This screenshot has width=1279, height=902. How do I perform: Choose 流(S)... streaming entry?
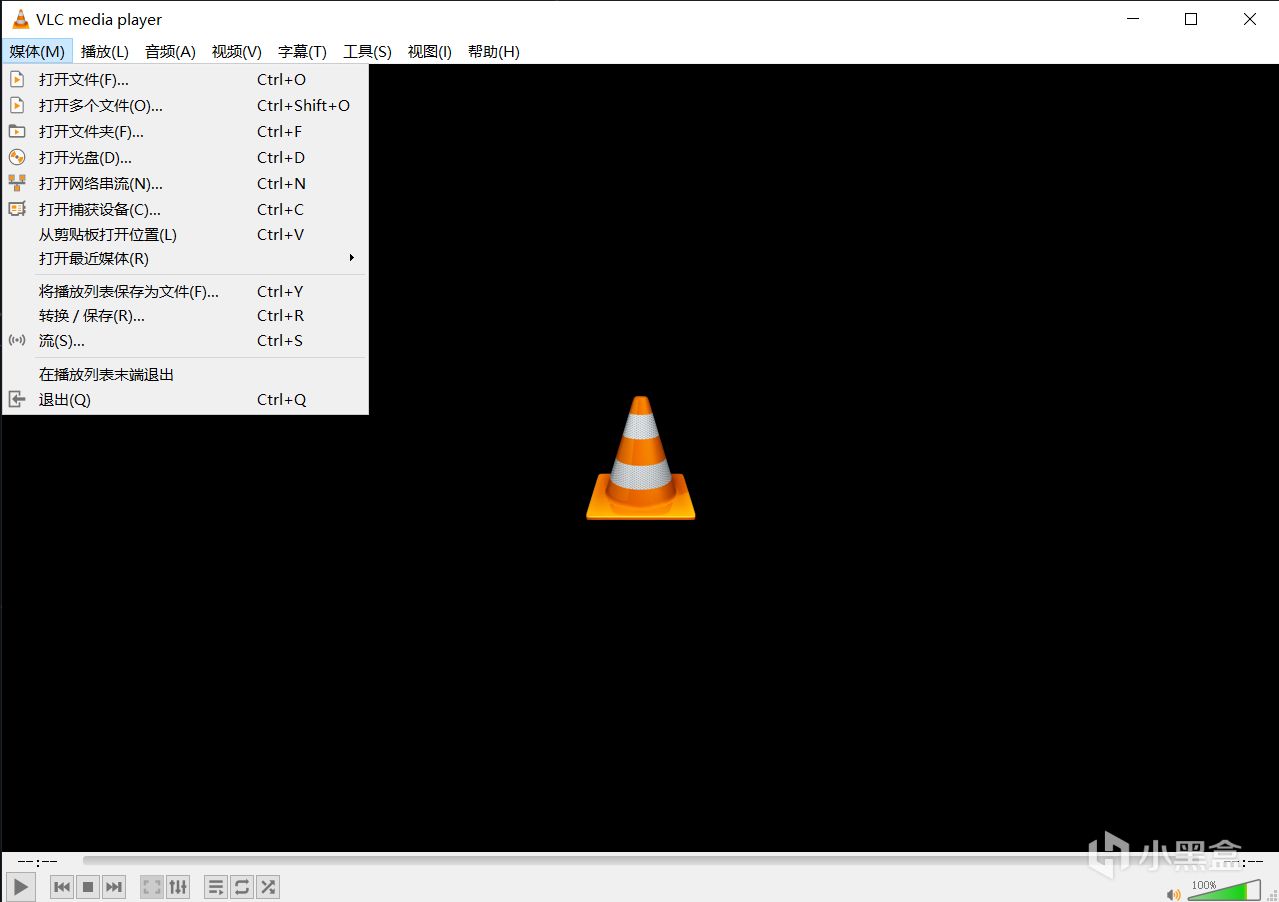(185, 340)
